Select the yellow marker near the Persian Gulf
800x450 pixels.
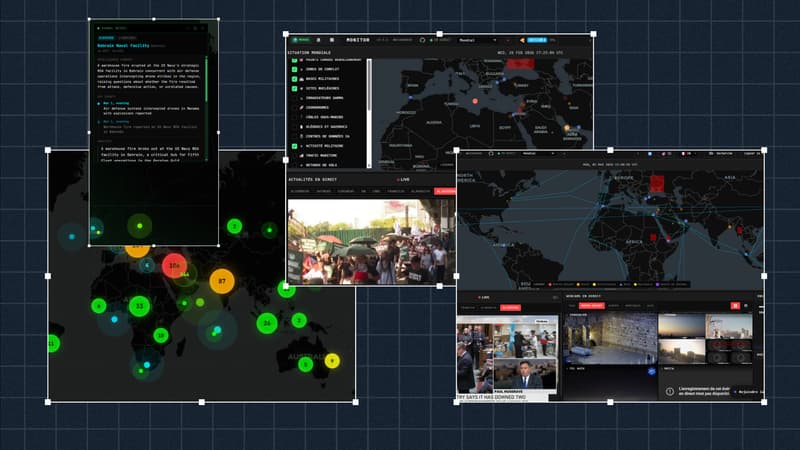pos(566,128)
